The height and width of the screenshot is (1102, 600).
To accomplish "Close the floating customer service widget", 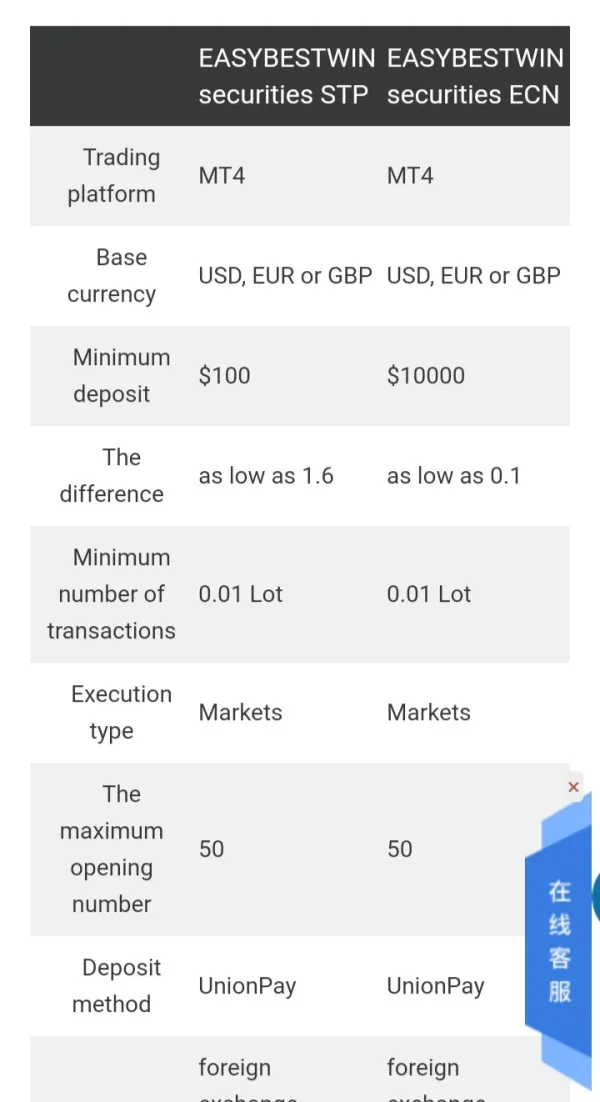I will (573, 787).
